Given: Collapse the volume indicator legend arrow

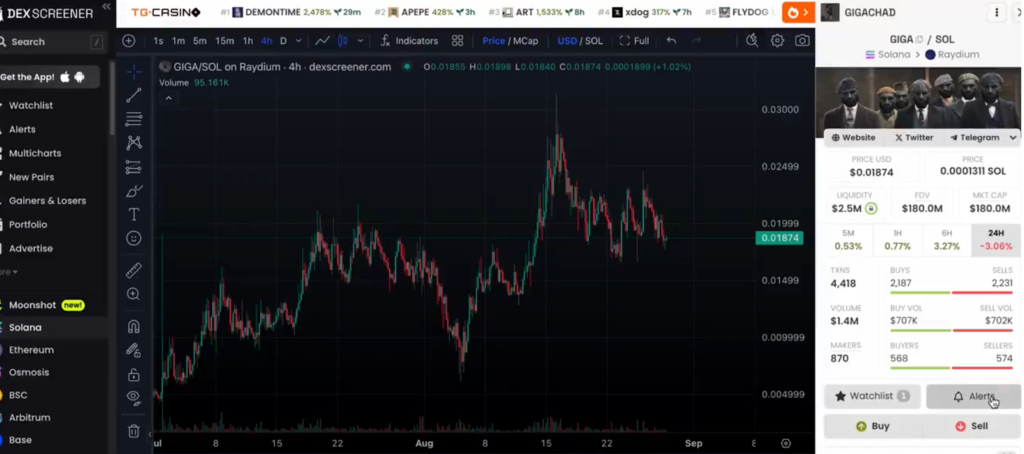Looking at the screenshot, I should pyautogui.click(x=168, y=98).
